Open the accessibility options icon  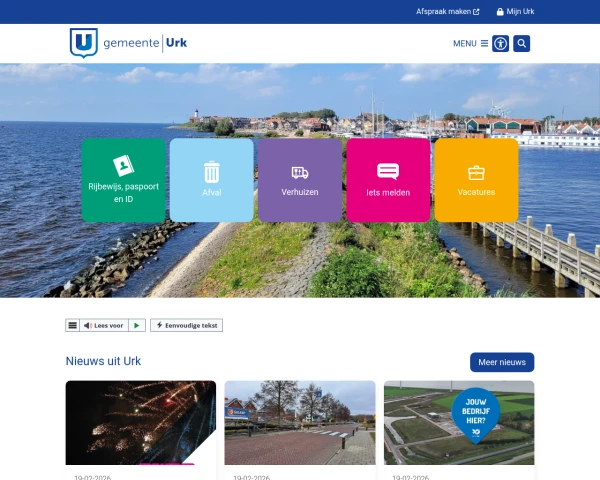point(500,43)
